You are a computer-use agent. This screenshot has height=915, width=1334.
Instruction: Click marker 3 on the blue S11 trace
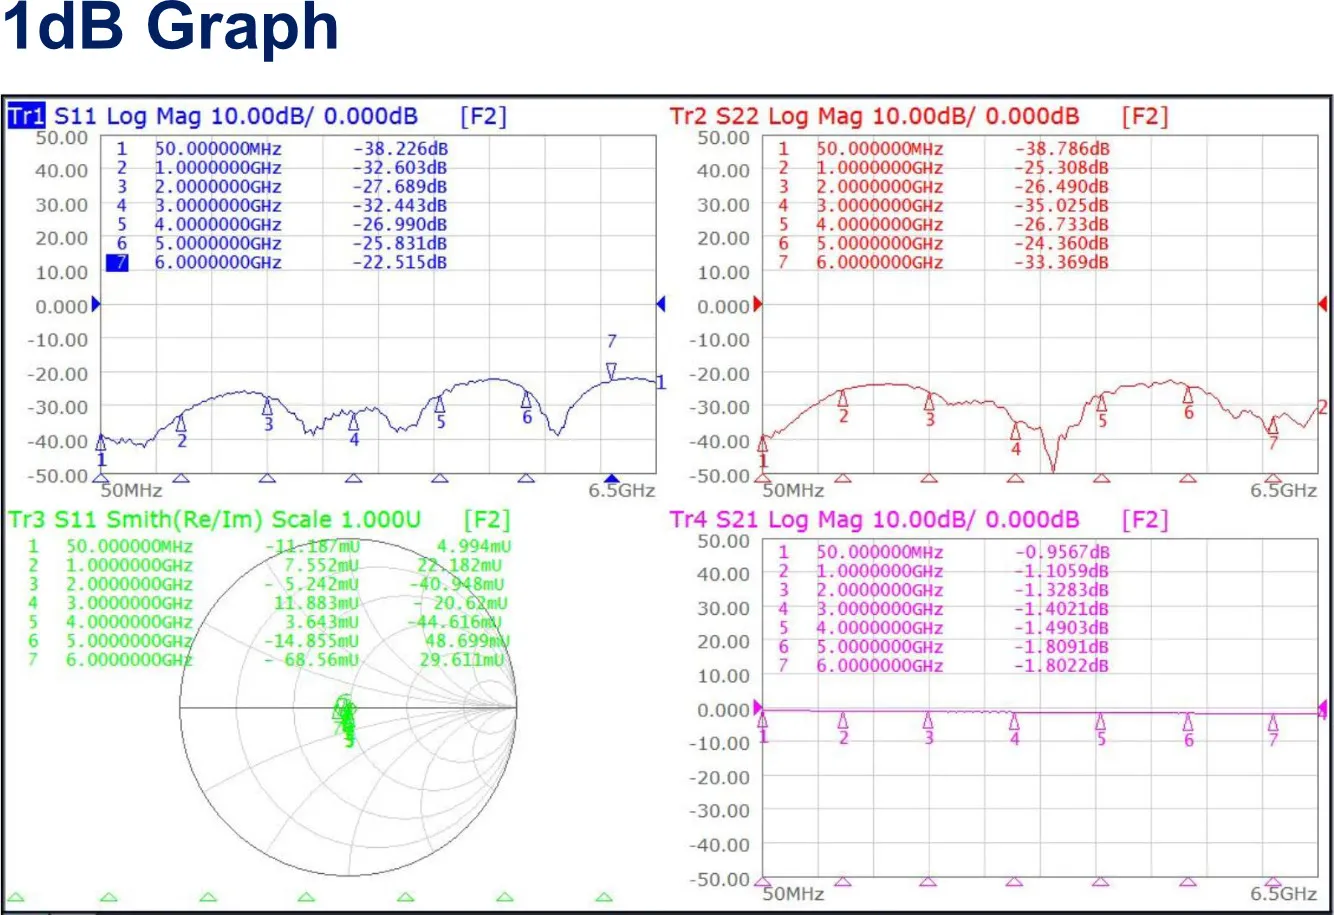[x=268, y=407]
